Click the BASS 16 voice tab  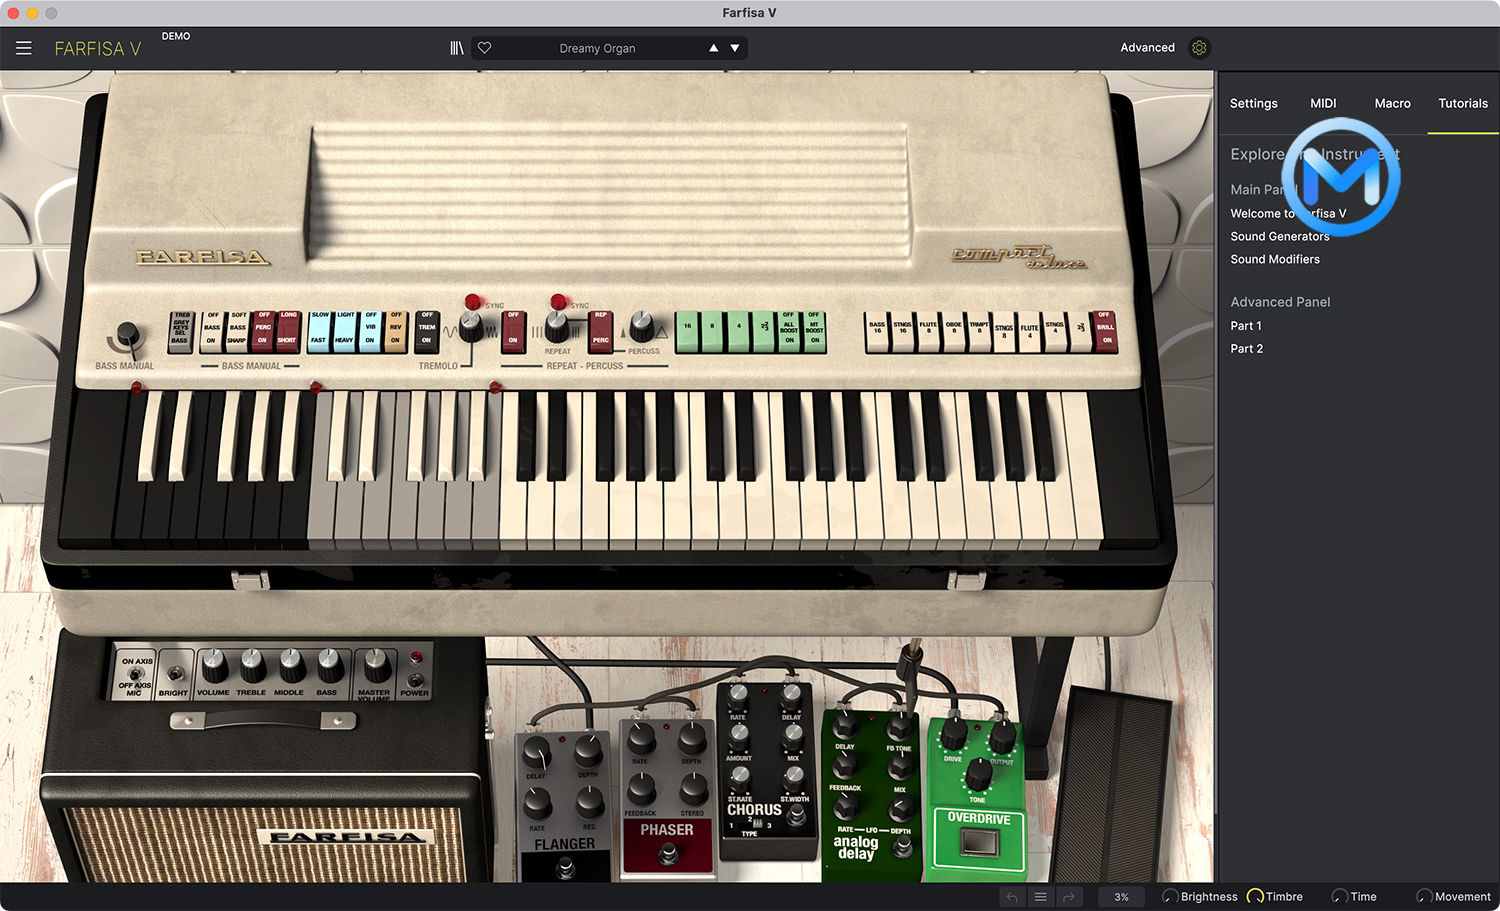click(877, 331)
